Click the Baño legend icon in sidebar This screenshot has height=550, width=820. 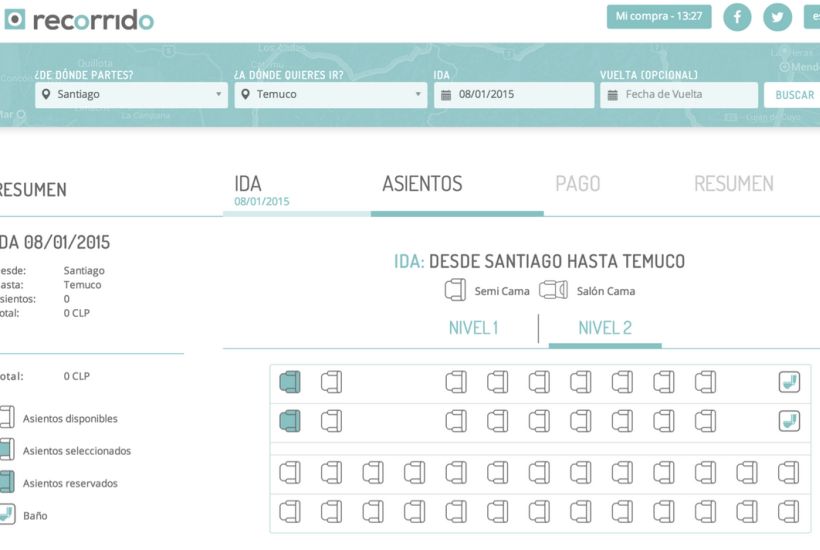pyautogui.click(x=7, y=514)
